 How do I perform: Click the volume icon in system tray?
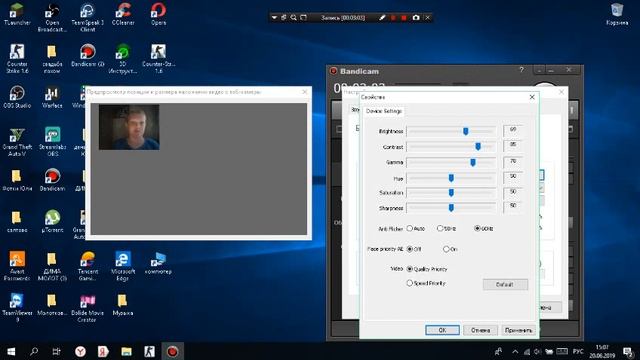(x=538, y=351)
